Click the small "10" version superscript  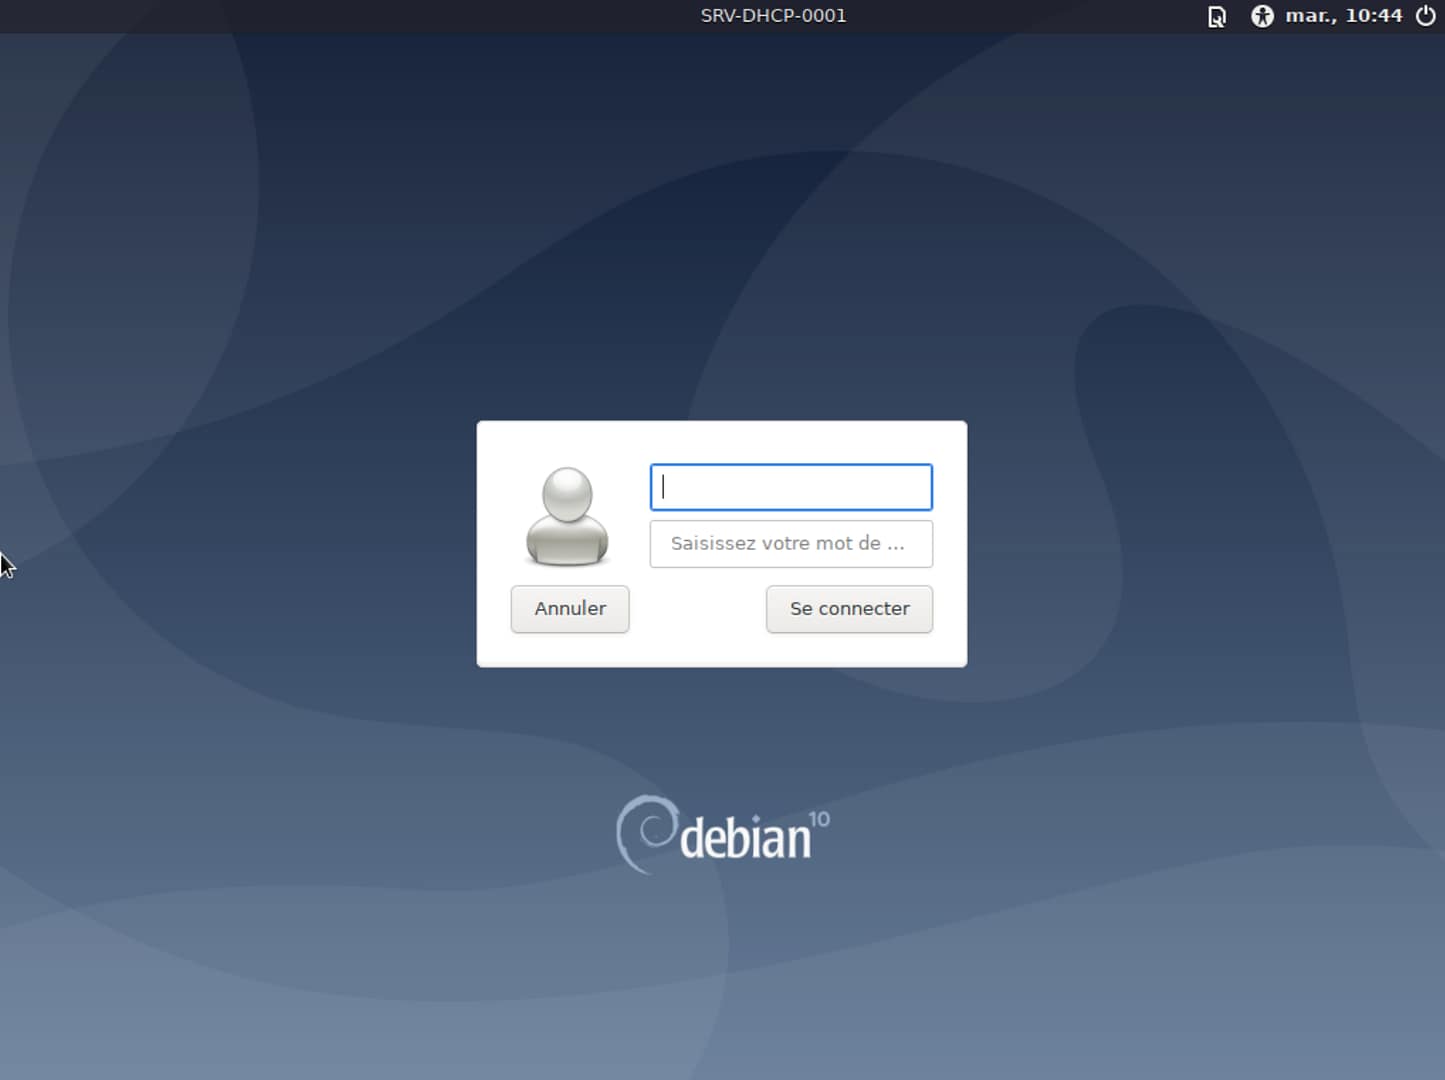(819, 819)
